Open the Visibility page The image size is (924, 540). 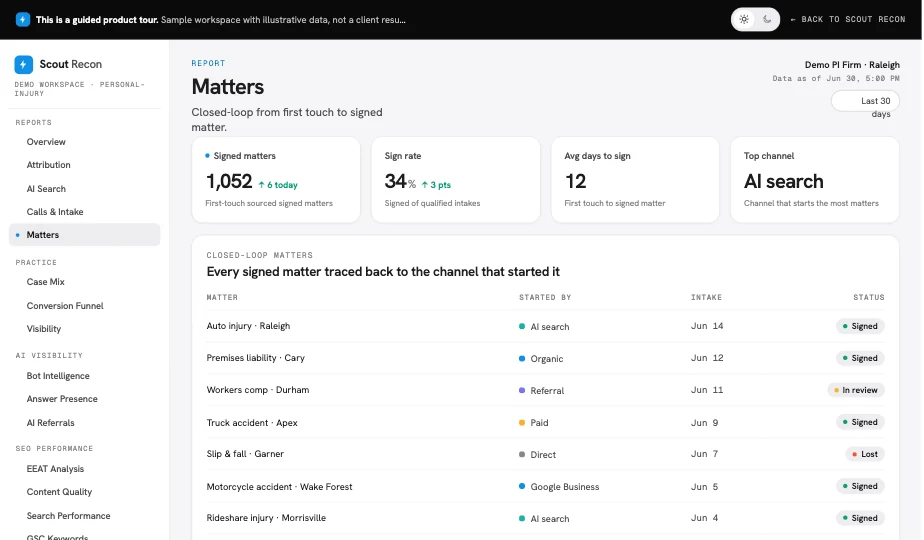44,329
